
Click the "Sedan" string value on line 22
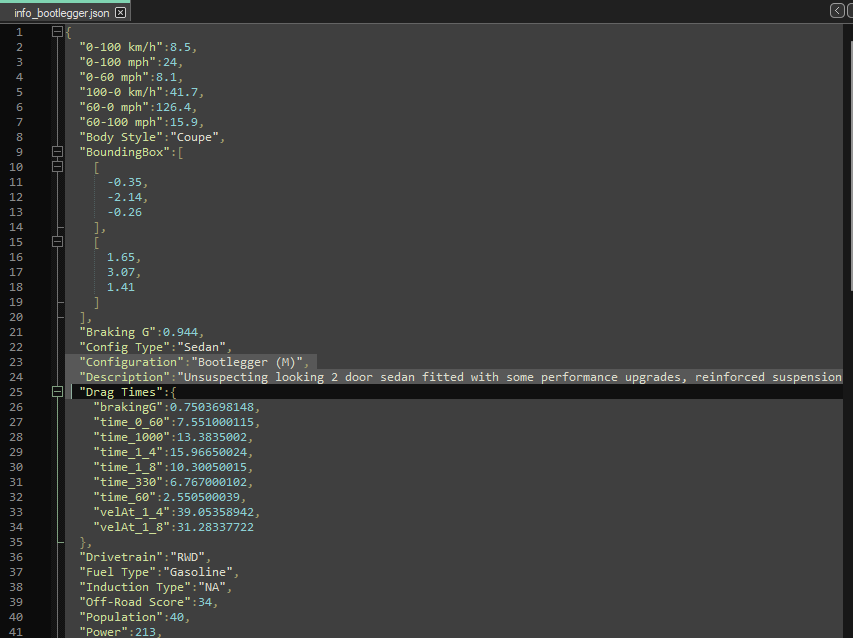[201, 347]
